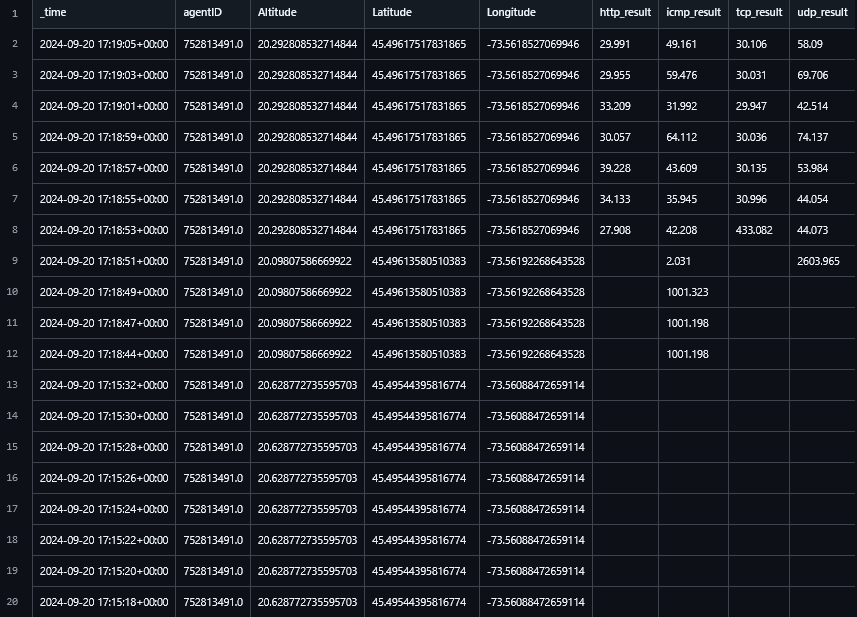Select line number 13 in the gutter
Viewport: 857px width, 617px height.
[x=12, y=385]
